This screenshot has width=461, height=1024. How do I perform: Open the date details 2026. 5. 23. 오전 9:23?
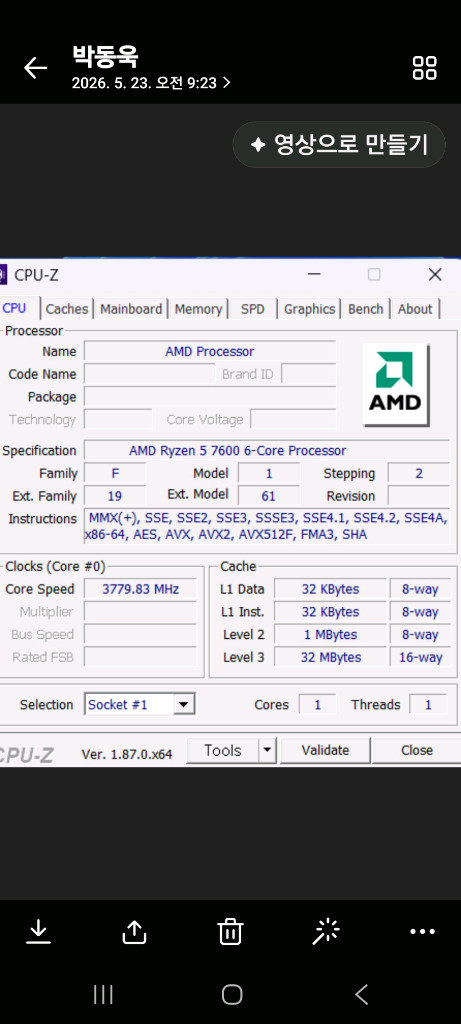(x=151, y=83)
